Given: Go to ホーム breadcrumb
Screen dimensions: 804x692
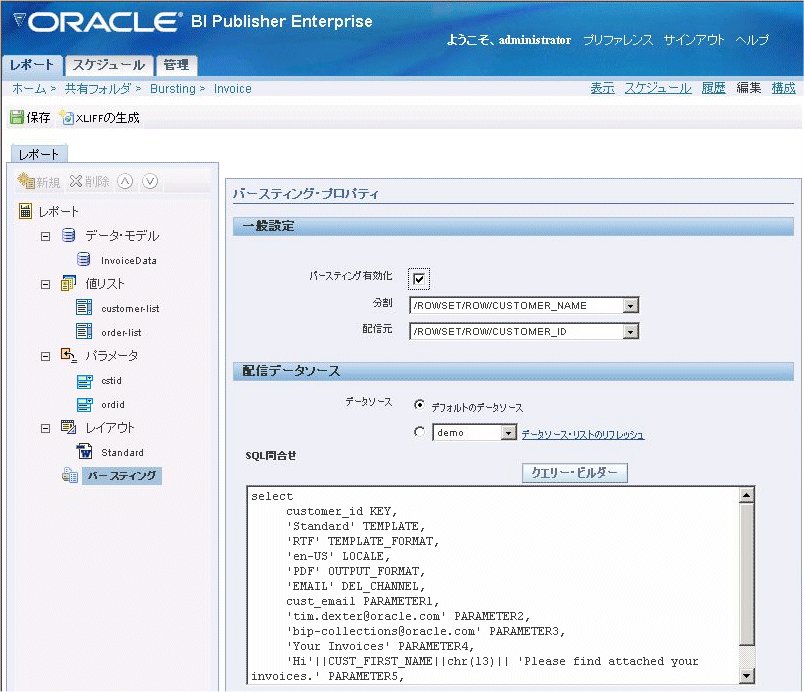Looking at the screenshot, I should click(29, 89).
